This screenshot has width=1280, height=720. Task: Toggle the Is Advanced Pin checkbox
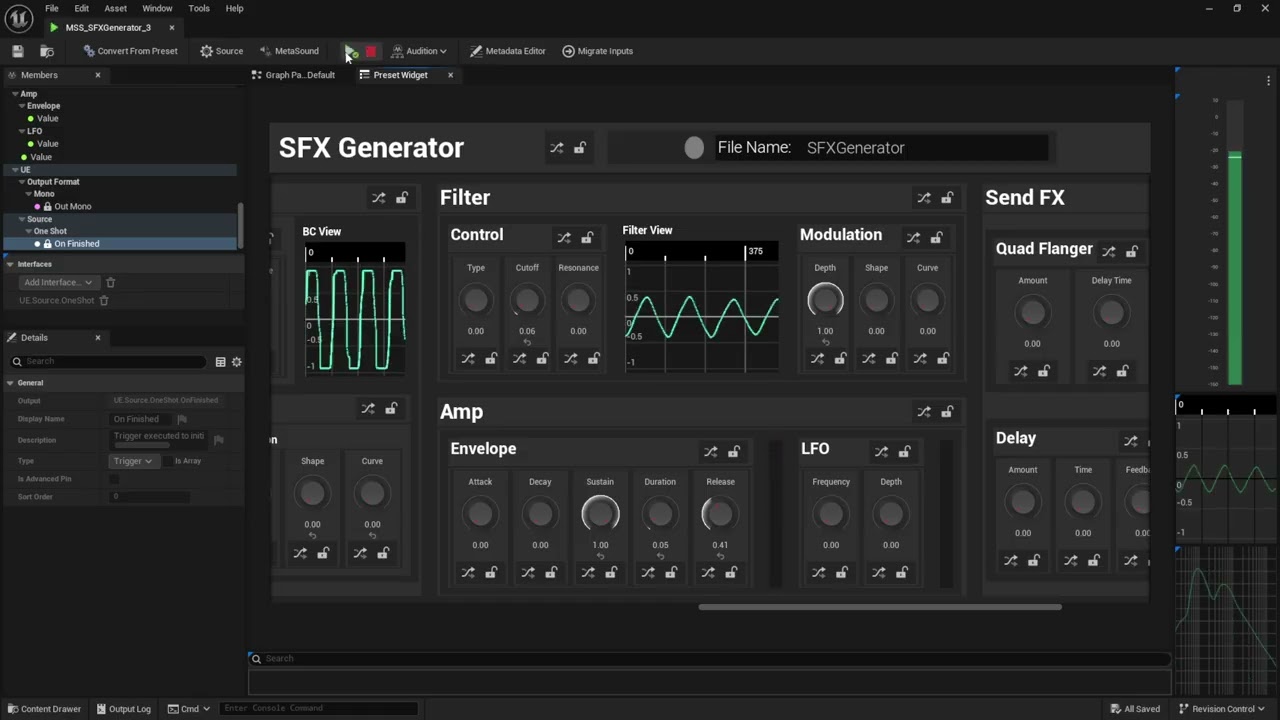pos(114,479)
